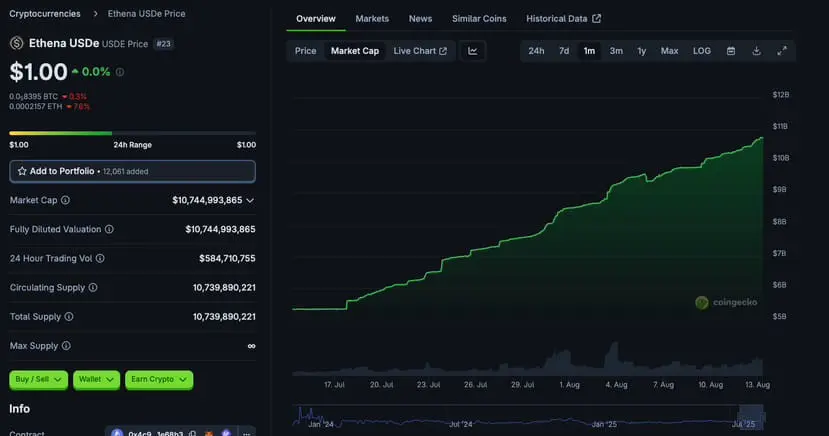The width and height of the screenshot is (829, 436).
Task: Click the navigator mini chart near Jul '24
Action: [x=460, y=422]
